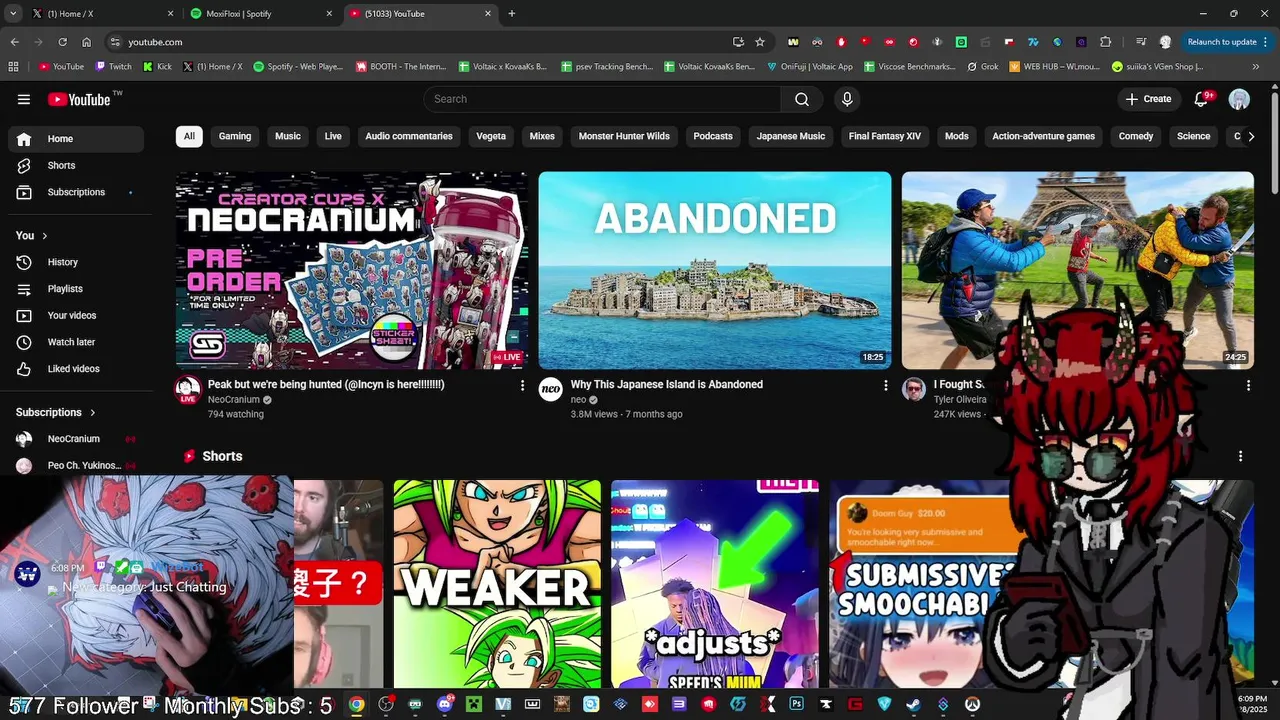Select the Podcasts category chip

click(x=713, y=136)
